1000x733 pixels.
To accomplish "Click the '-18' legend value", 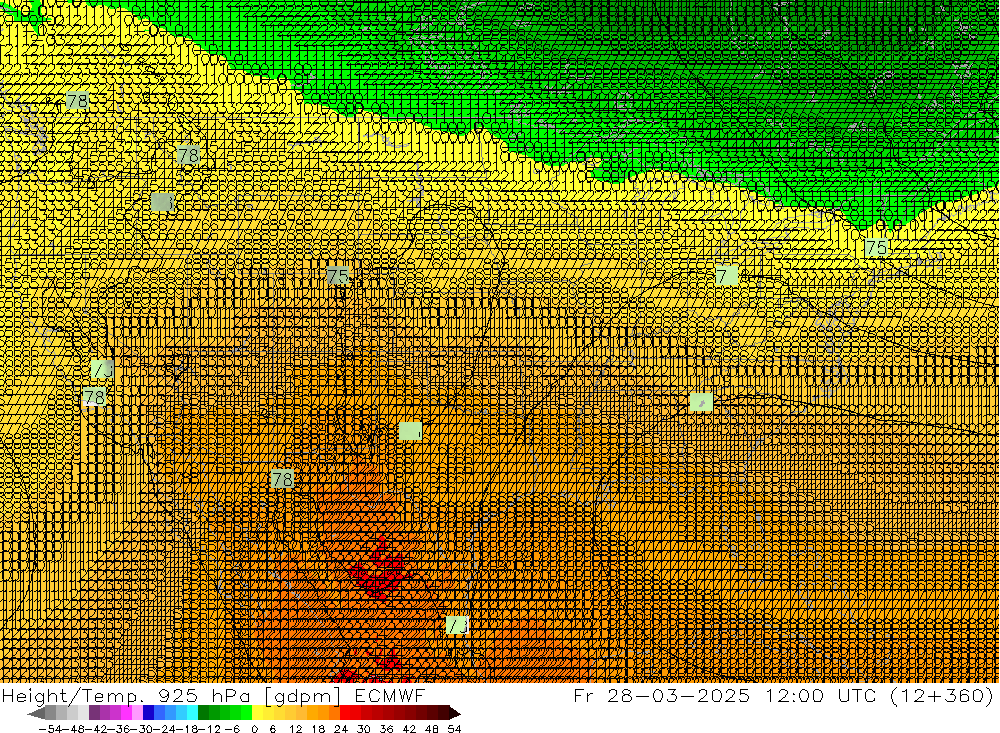I will [187, 729].
